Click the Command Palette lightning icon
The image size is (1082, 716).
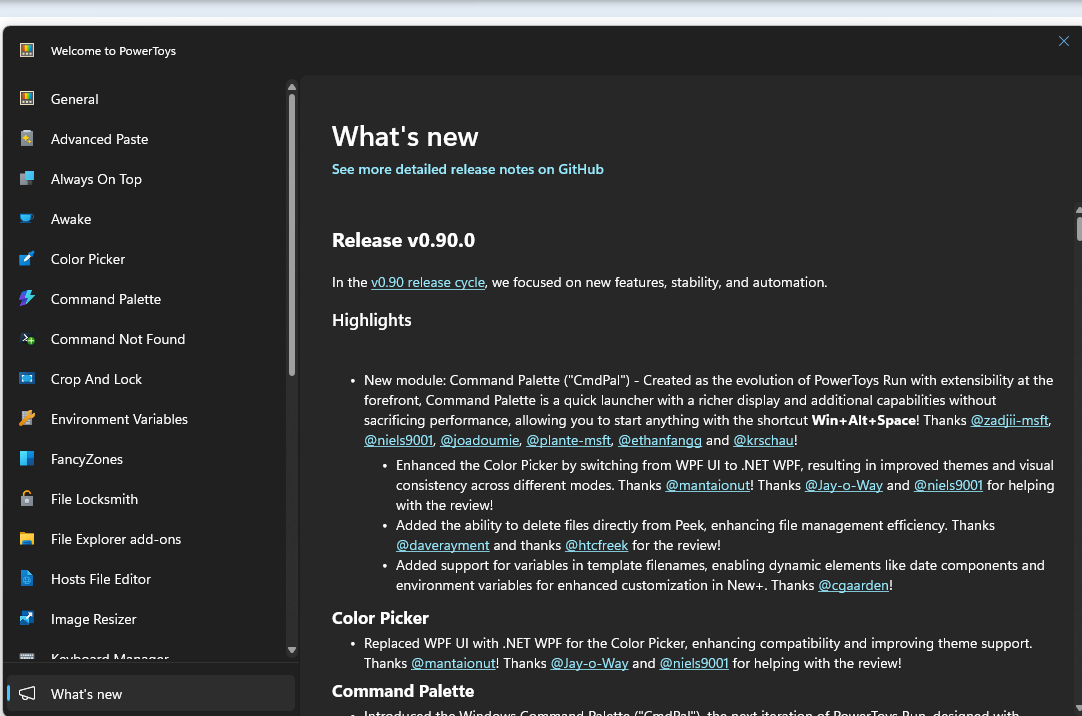coord(27,299)
